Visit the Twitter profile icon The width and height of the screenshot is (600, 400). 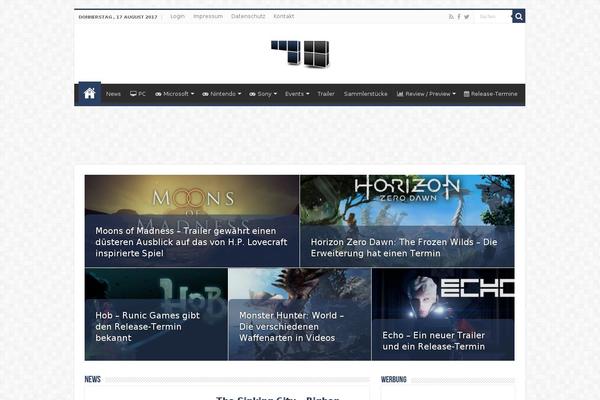tap(466, 17)
